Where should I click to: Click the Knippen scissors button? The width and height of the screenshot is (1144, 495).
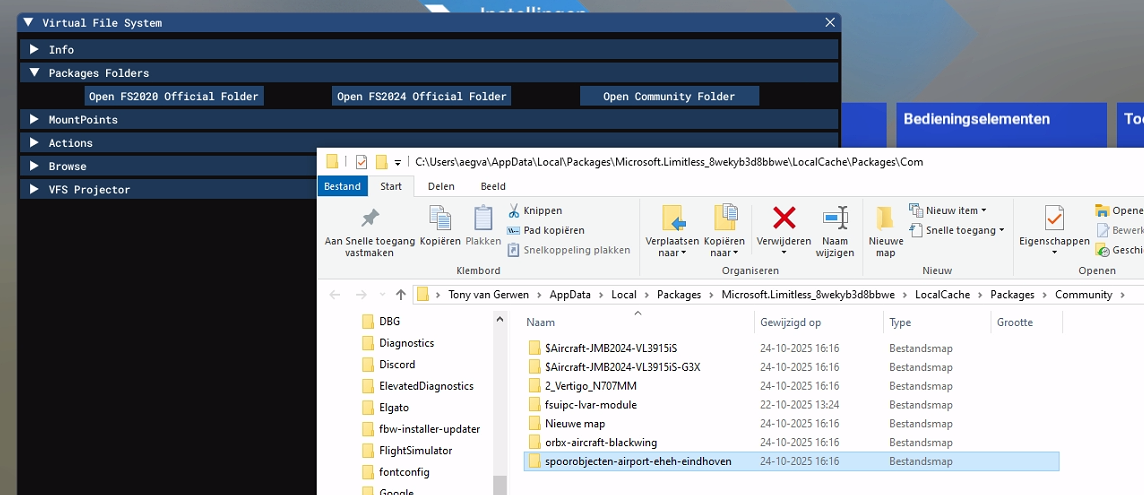point(535,211)
